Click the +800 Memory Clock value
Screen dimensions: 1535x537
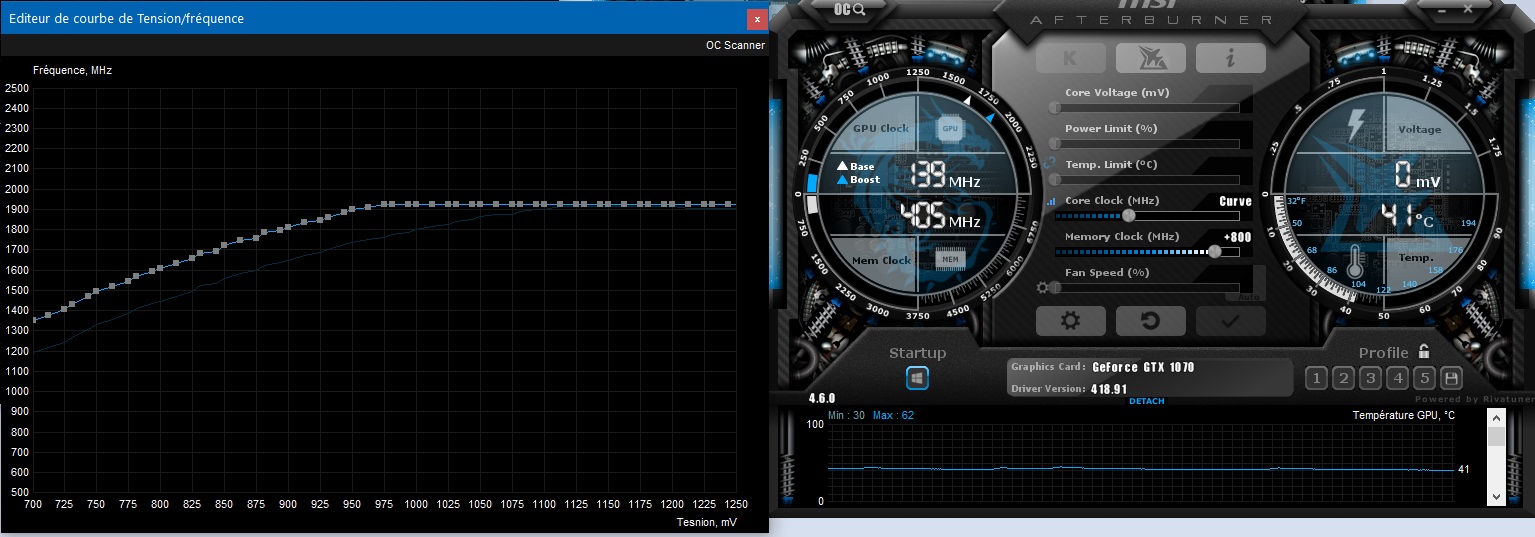coord(1237,237)
